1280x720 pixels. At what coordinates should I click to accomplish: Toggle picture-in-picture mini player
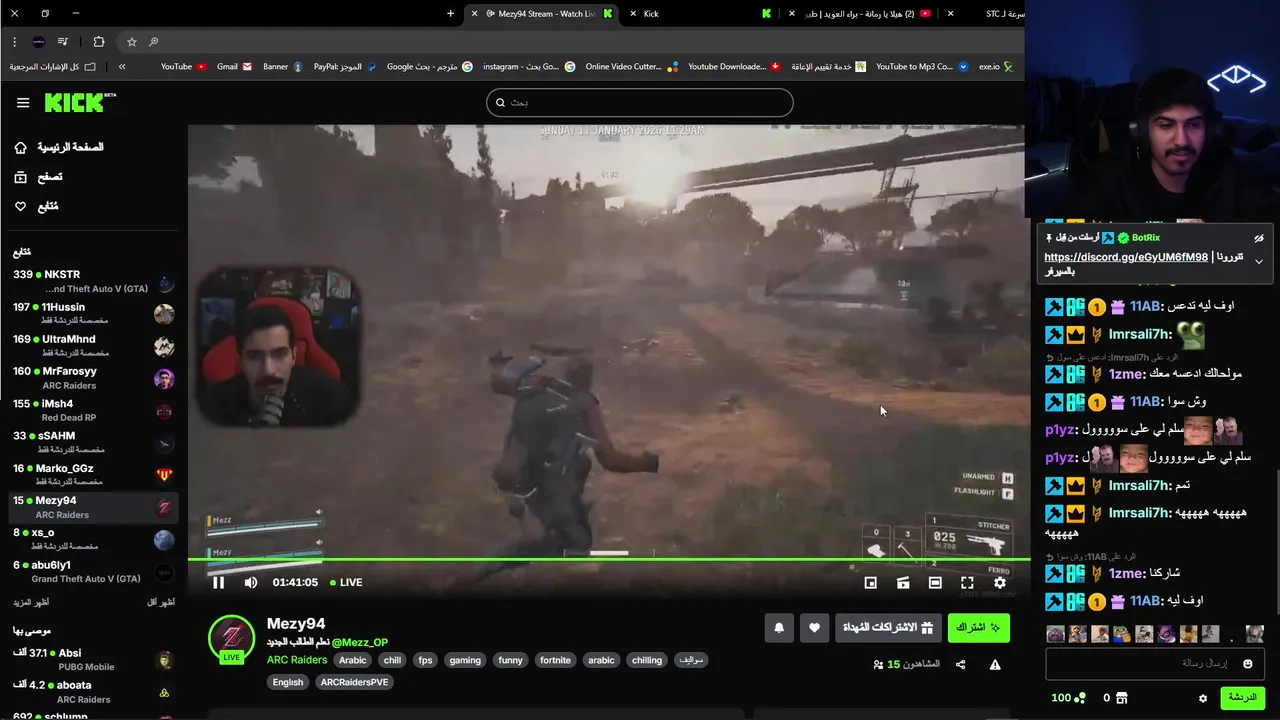[x=871, y=582]
